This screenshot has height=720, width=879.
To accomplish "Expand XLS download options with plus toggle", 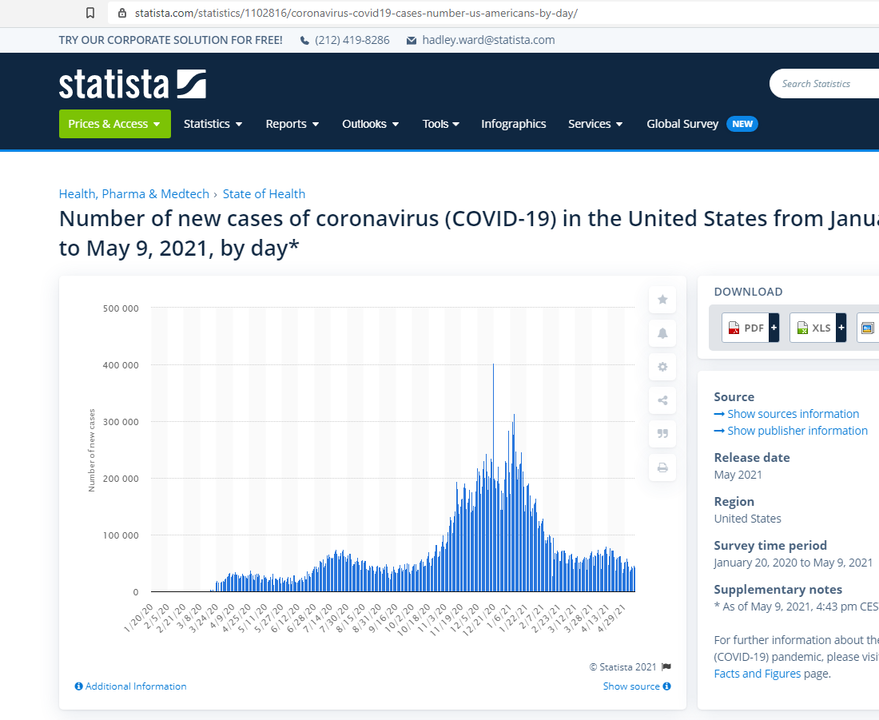I will point(839,327).
